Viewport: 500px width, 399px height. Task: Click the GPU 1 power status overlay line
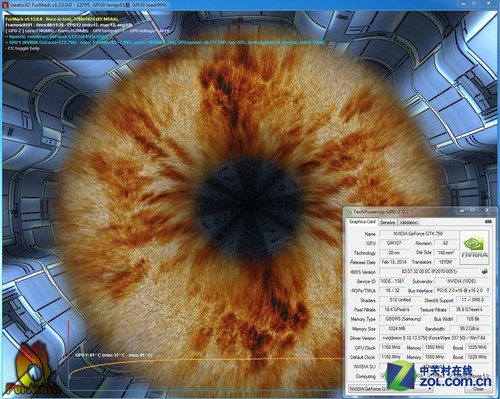[165, 43]
